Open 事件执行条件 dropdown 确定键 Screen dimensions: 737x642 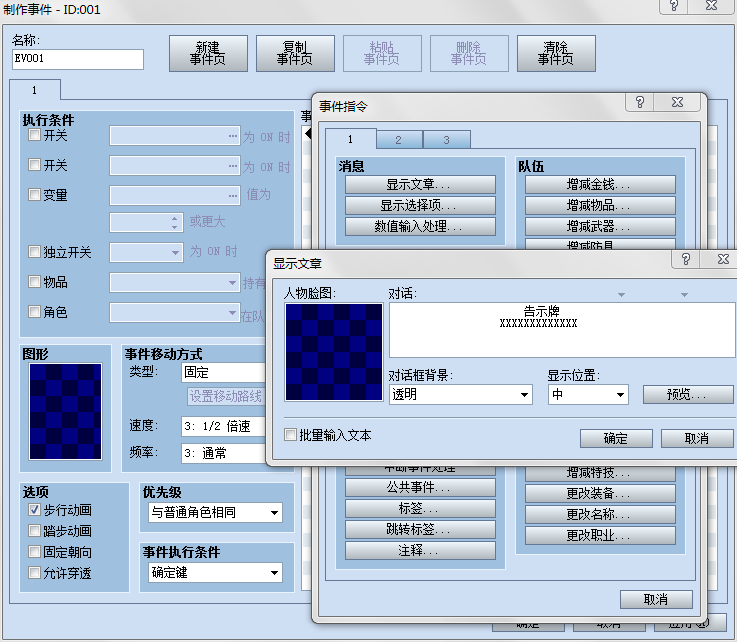tap(215, 572)
